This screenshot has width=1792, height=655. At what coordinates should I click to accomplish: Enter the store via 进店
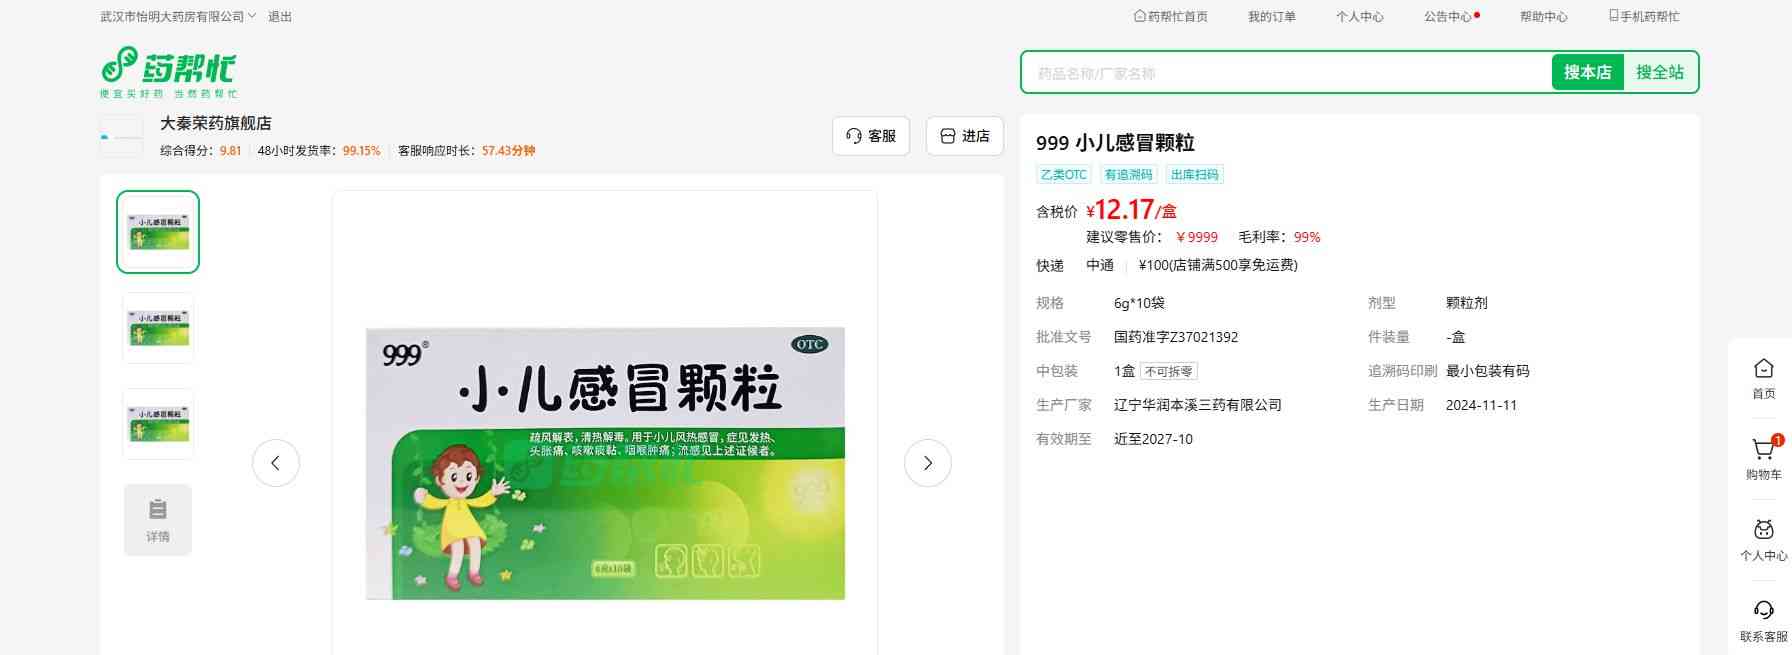pos(964,136)
